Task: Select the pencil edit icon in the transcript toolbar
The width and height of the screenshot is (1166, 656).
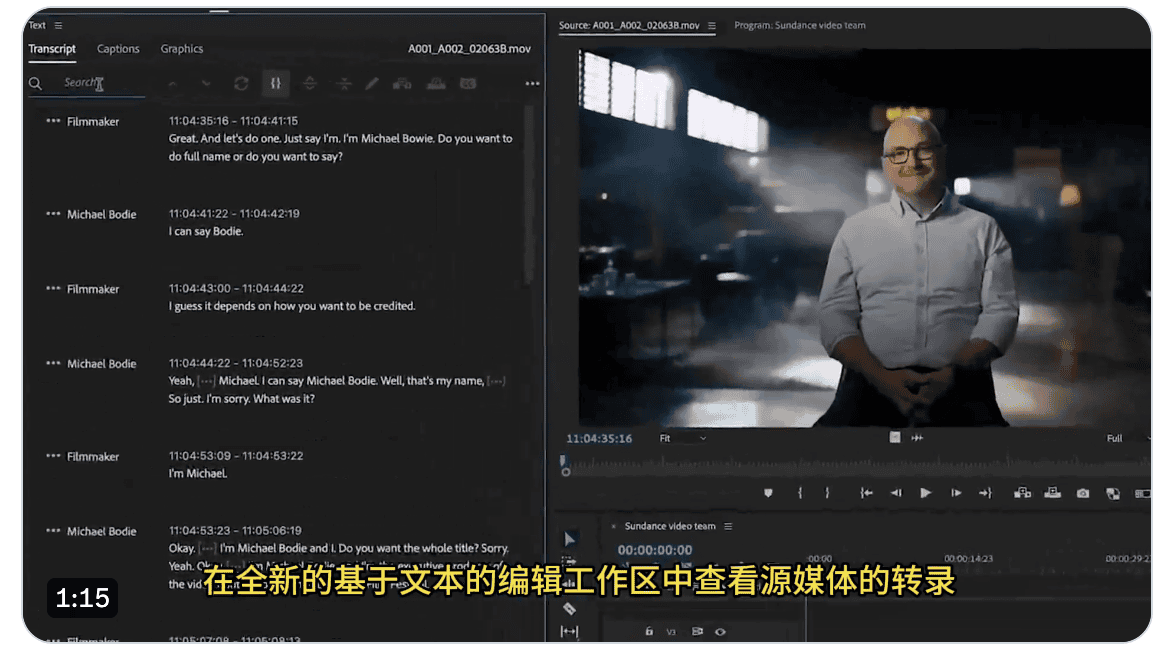Action: pyautogui.click(x=371, y=83)
